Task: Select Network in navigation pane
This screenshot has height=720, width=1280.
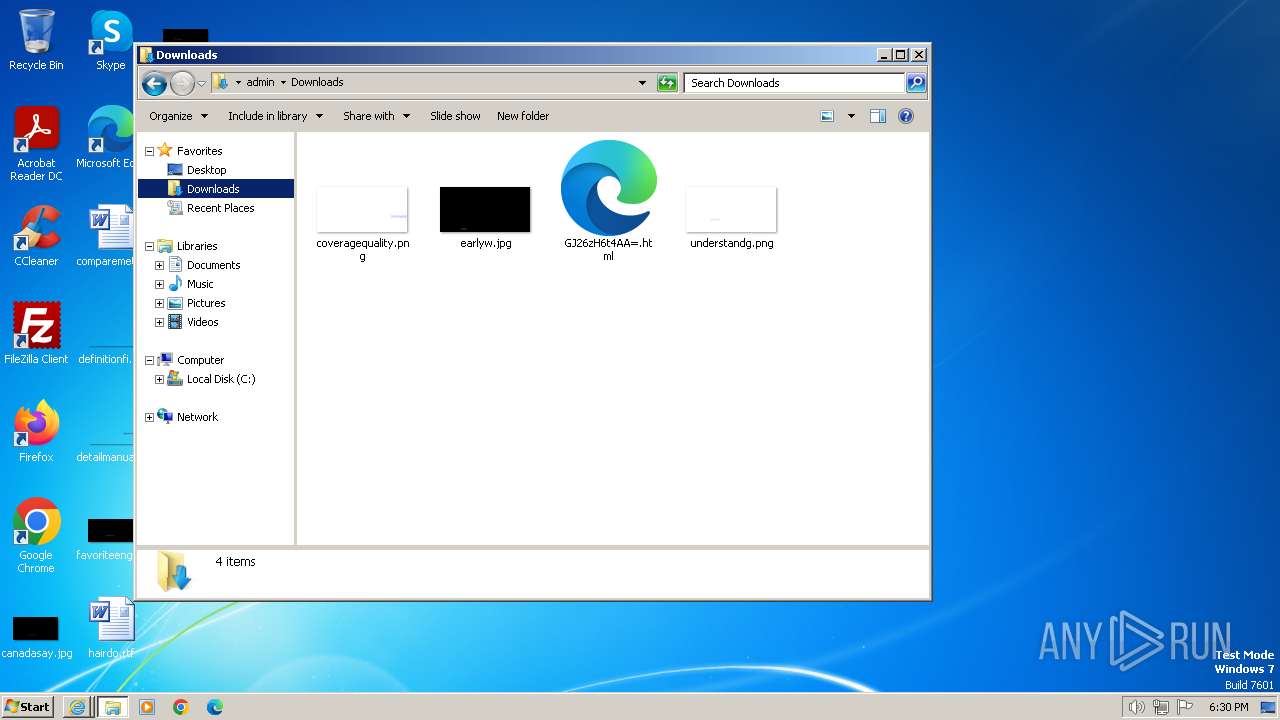Action: point(197,417)
